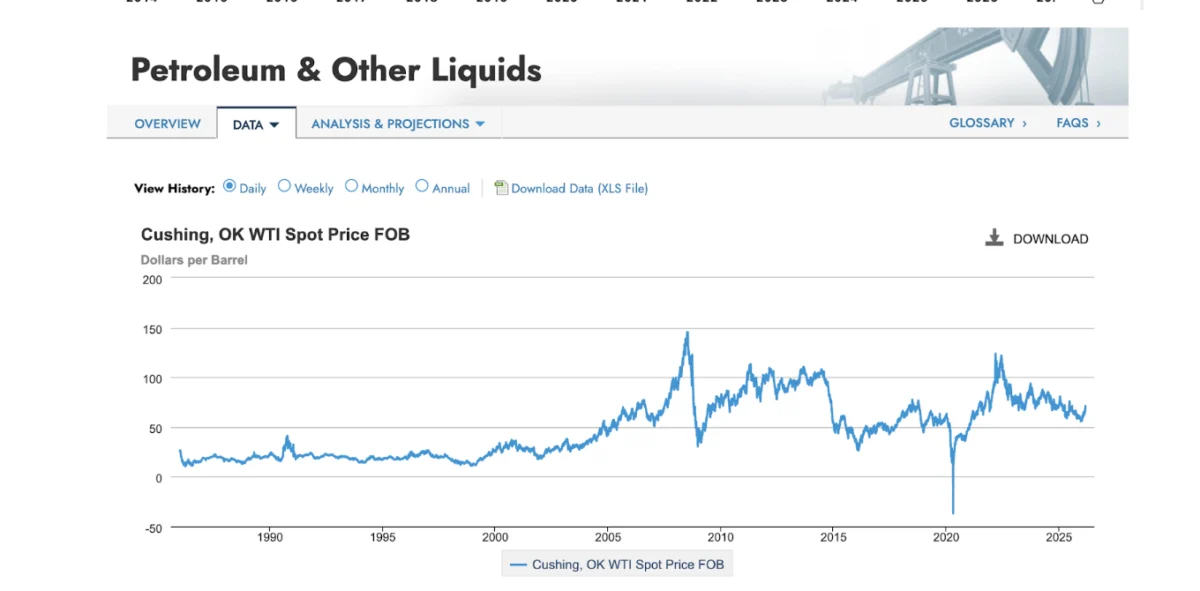This screenshot has width=1200, height=591.
Task: Click the XLS spreadsheet icon beside Download Data
Action: 500,188
